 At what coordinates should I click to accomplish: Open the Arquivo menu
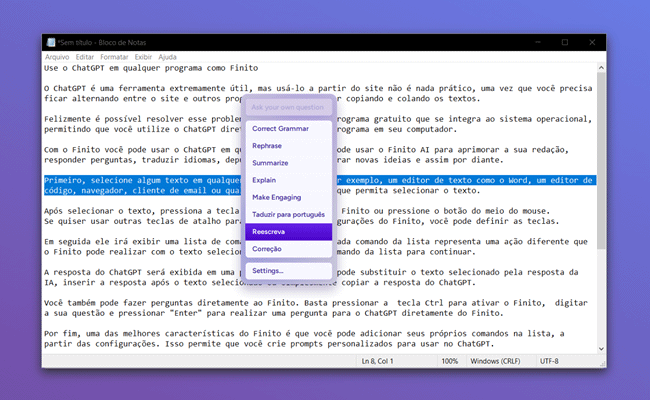click(57, 57)
